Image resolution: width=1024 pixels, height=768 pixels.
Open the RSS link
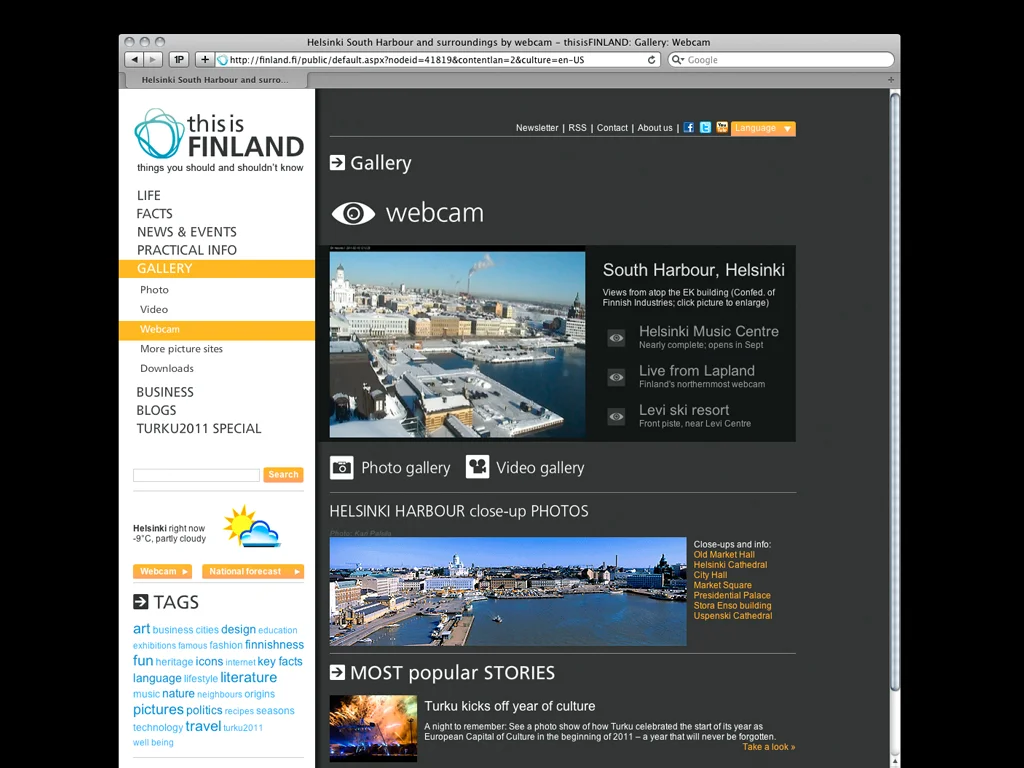tap(577, 128)
